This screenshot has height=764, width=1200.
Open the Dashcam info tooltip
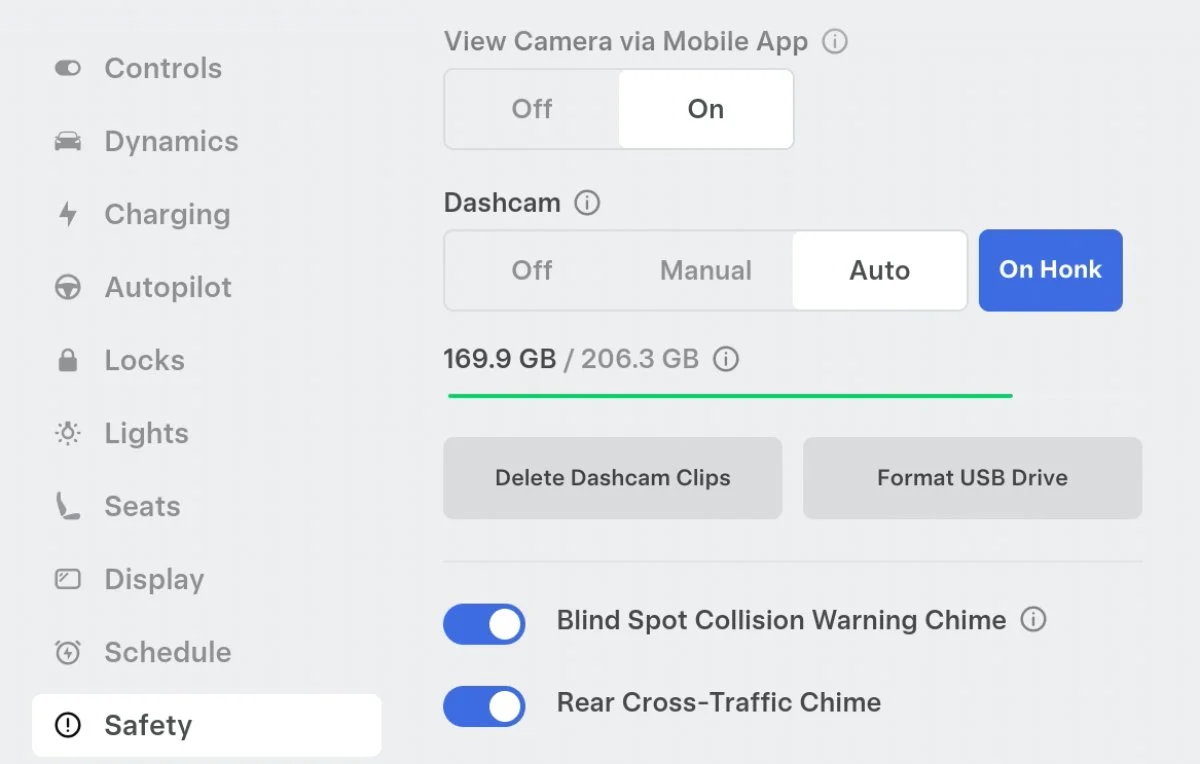tap(589, 202)
